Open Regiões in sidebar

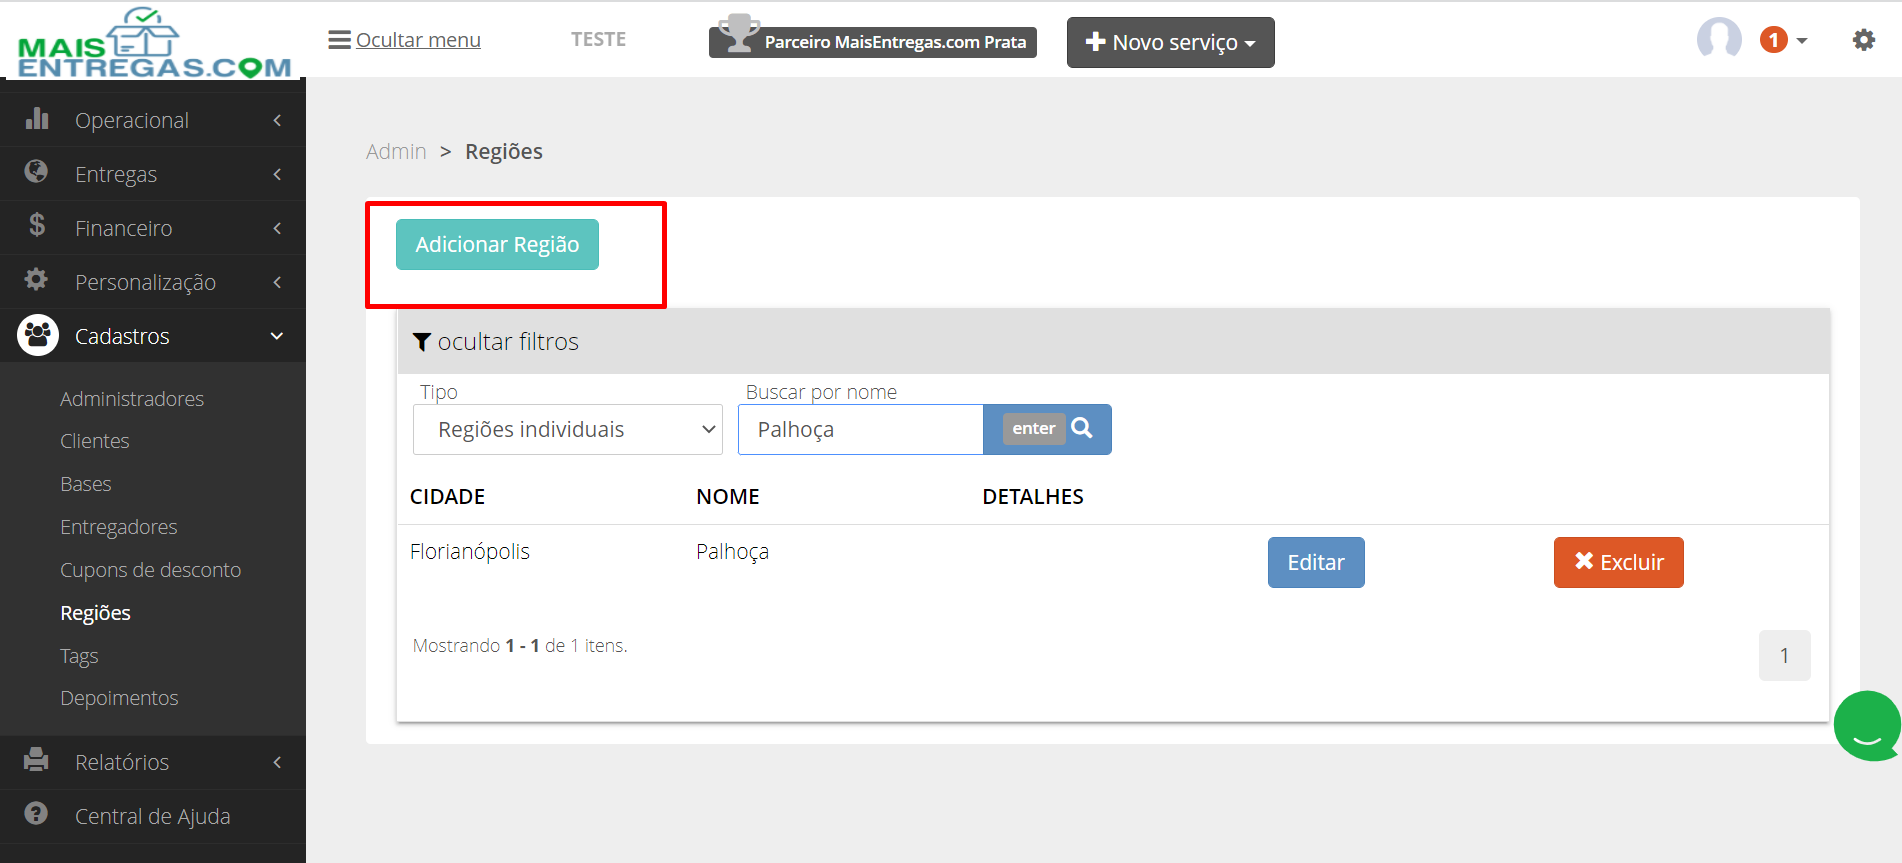(x=95, y=613)
